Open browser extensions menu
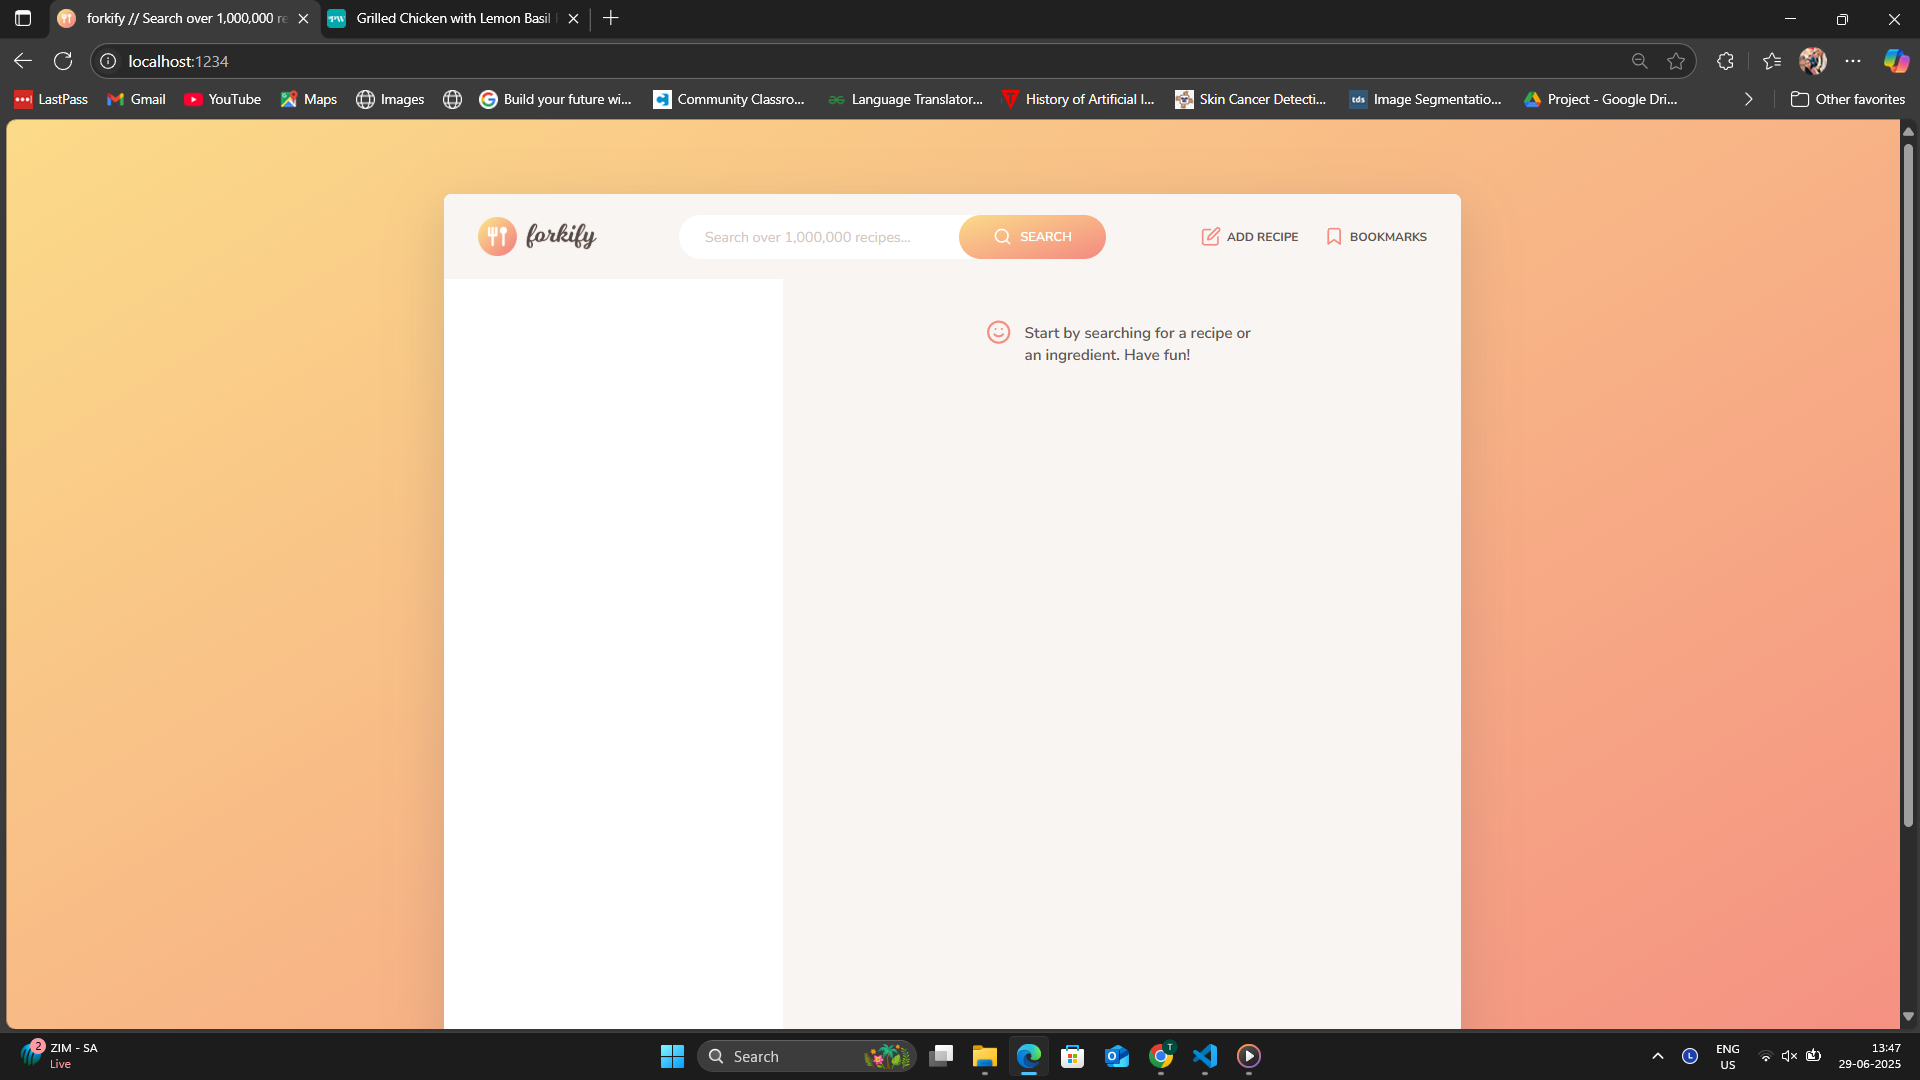This screenshot has height=1080, width=1920. (x=1725, y=61)
